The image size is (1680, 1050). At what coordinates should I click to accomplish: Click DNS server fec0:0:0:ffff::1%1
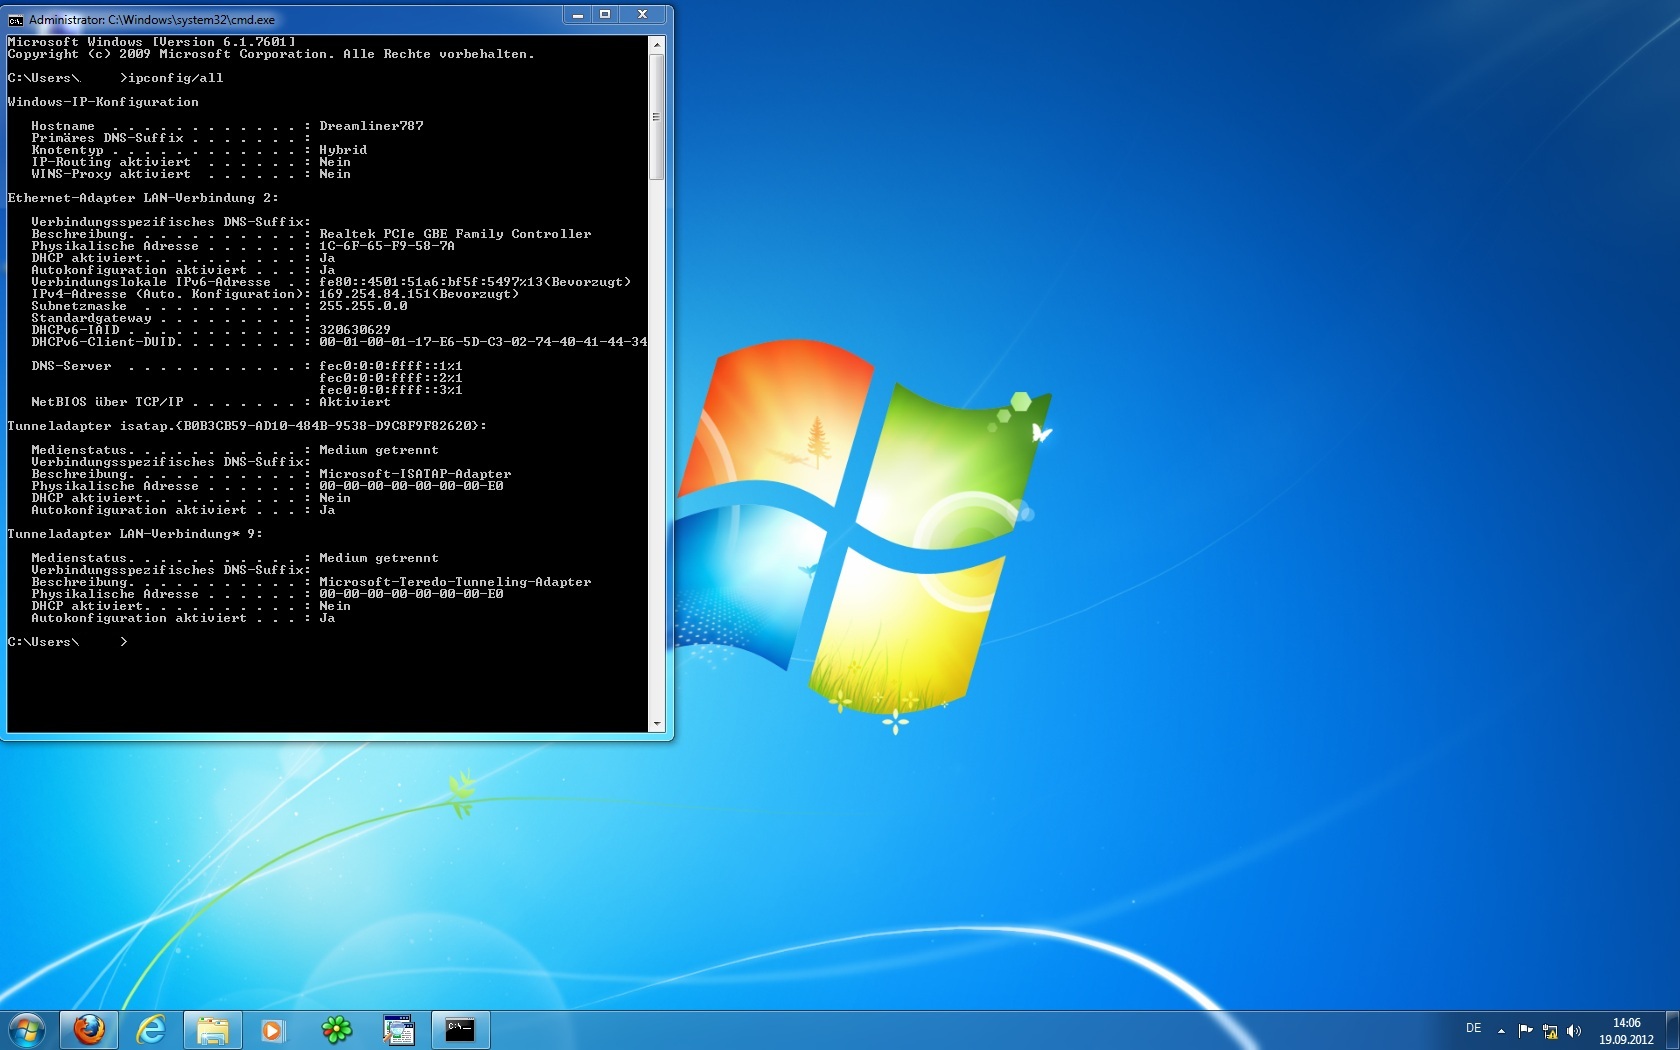[391, 366]
